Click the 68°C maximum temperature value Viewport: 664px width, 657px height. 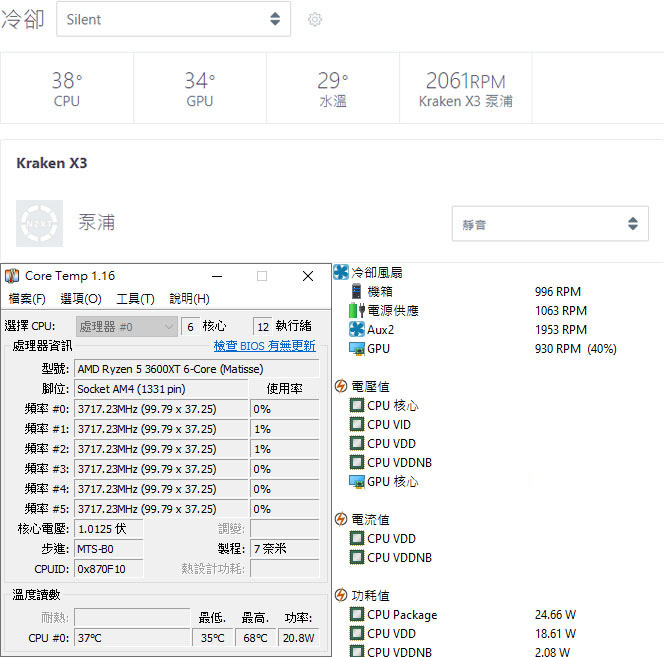255,638
